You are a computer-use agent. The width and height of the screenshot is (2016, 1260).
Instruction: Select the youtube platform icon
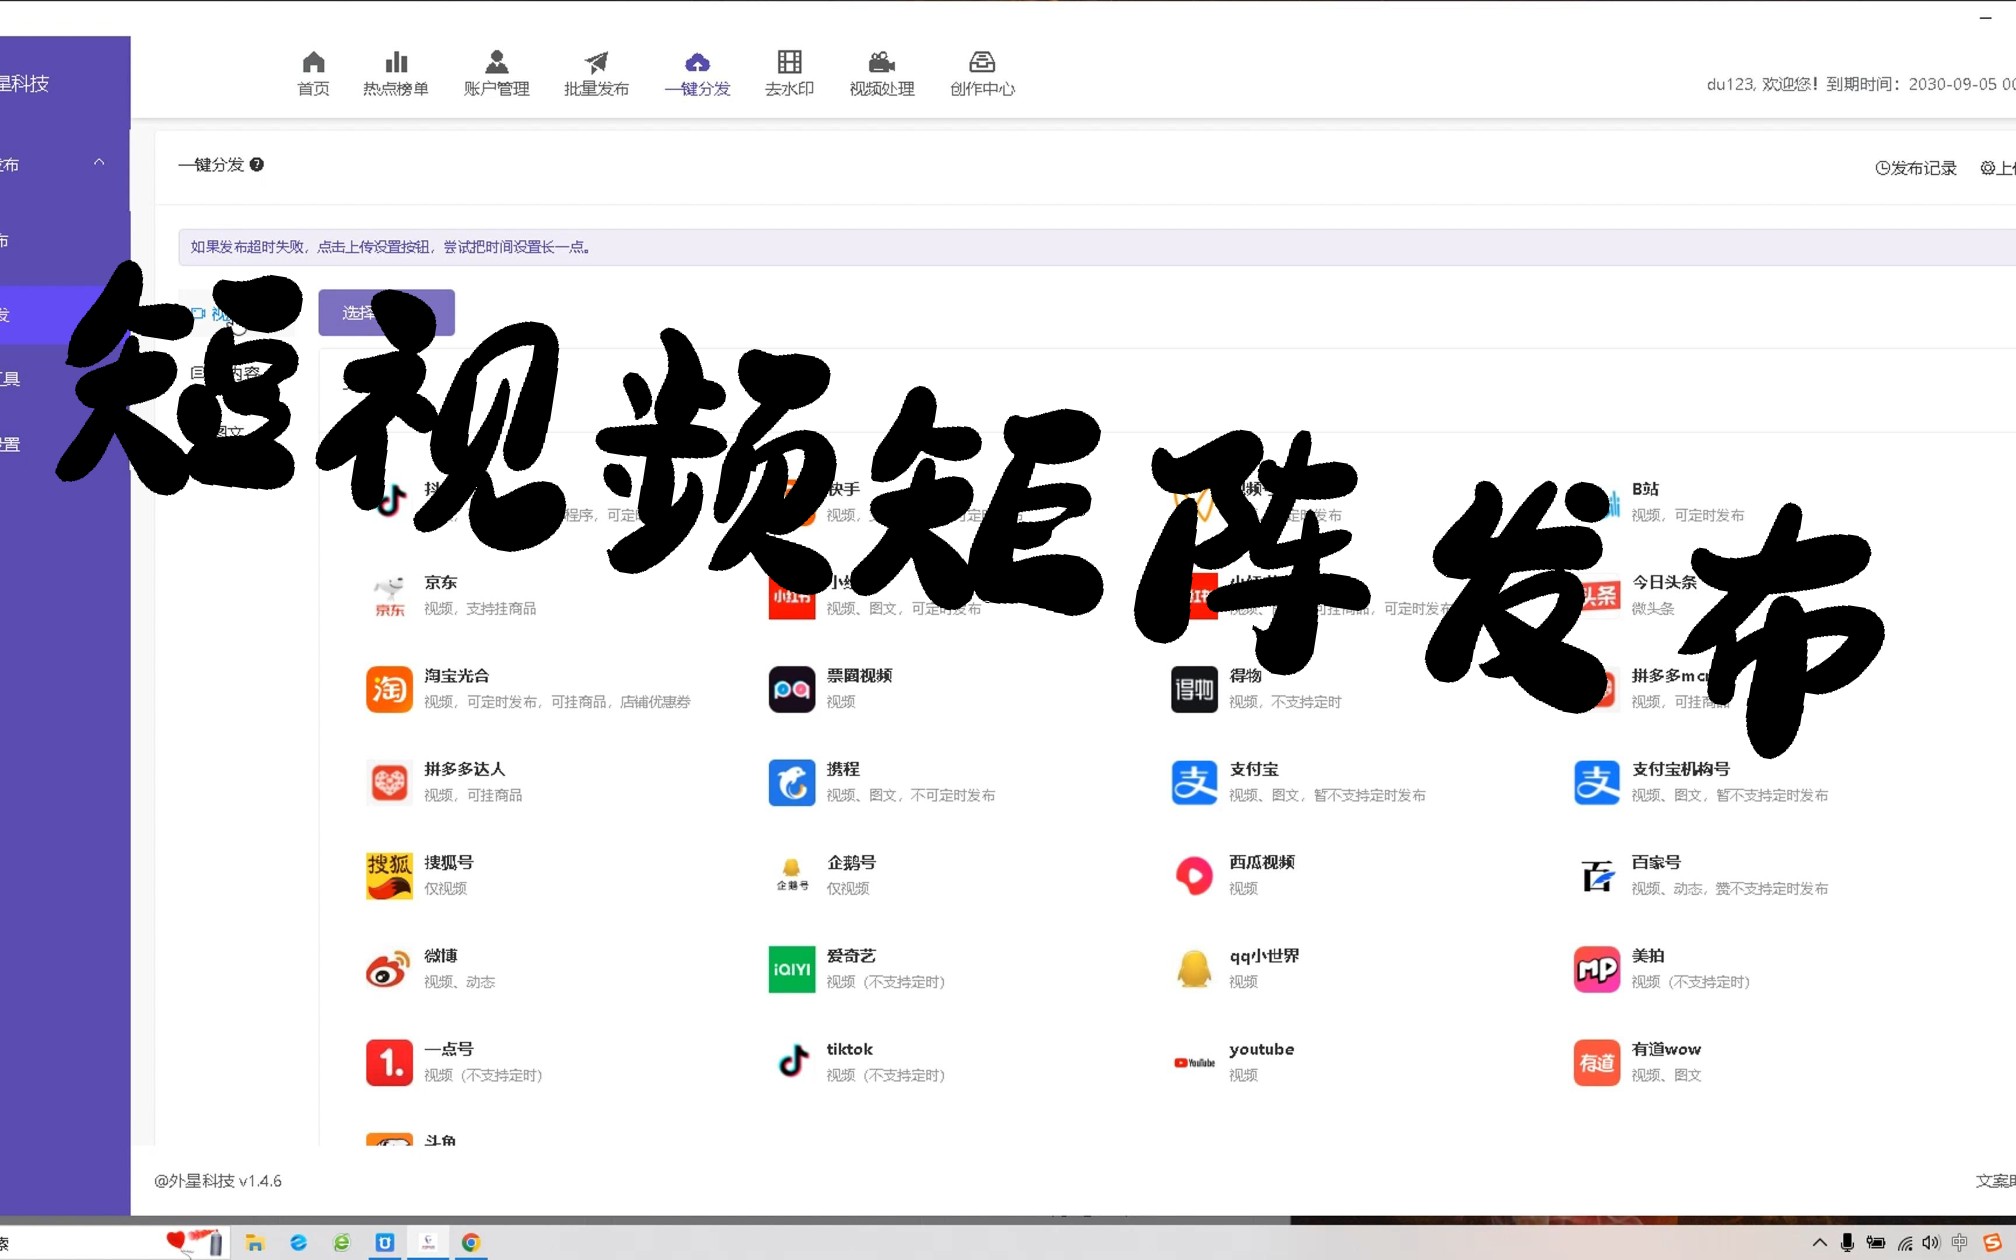pos(1194,1062)
